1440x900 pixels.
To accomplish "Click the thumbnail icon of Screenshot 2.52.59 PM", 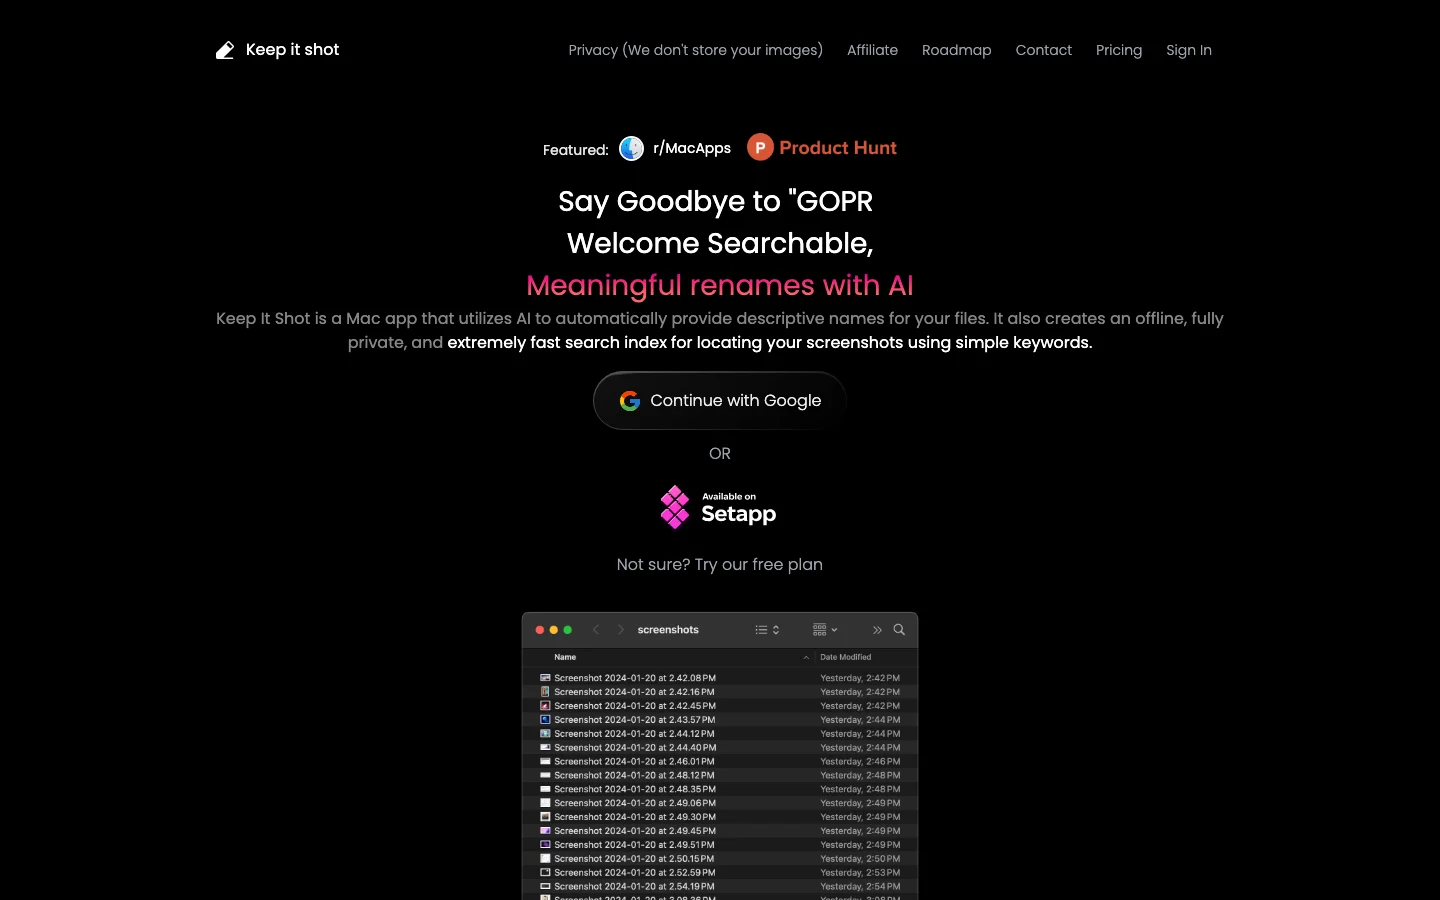I will point(545,873).
